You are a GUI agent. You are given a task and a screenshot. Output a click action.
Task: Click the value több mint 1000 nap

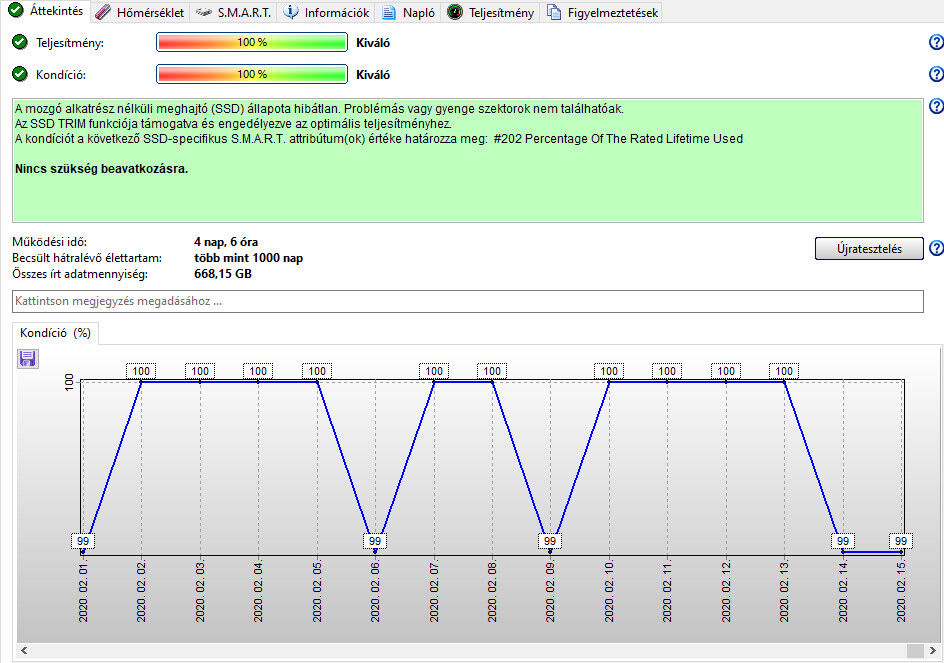(249, 258)
